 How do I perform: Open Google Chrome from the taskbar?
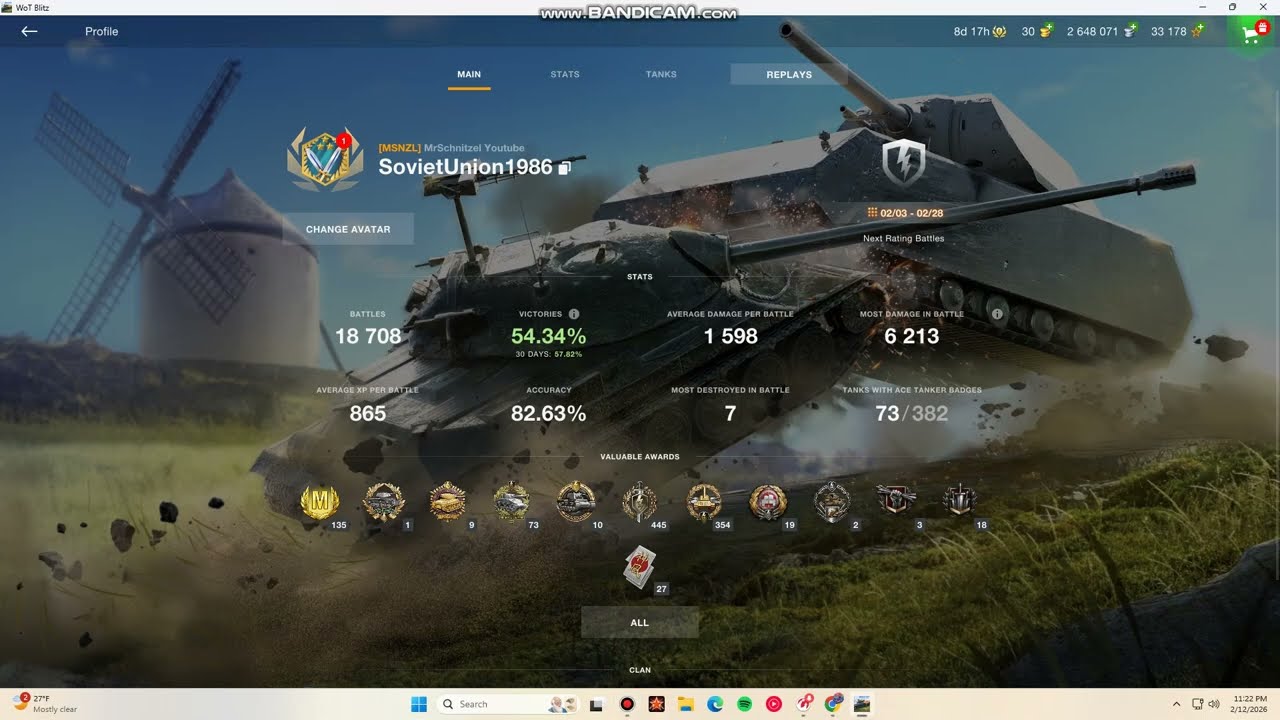pos(833,704)
